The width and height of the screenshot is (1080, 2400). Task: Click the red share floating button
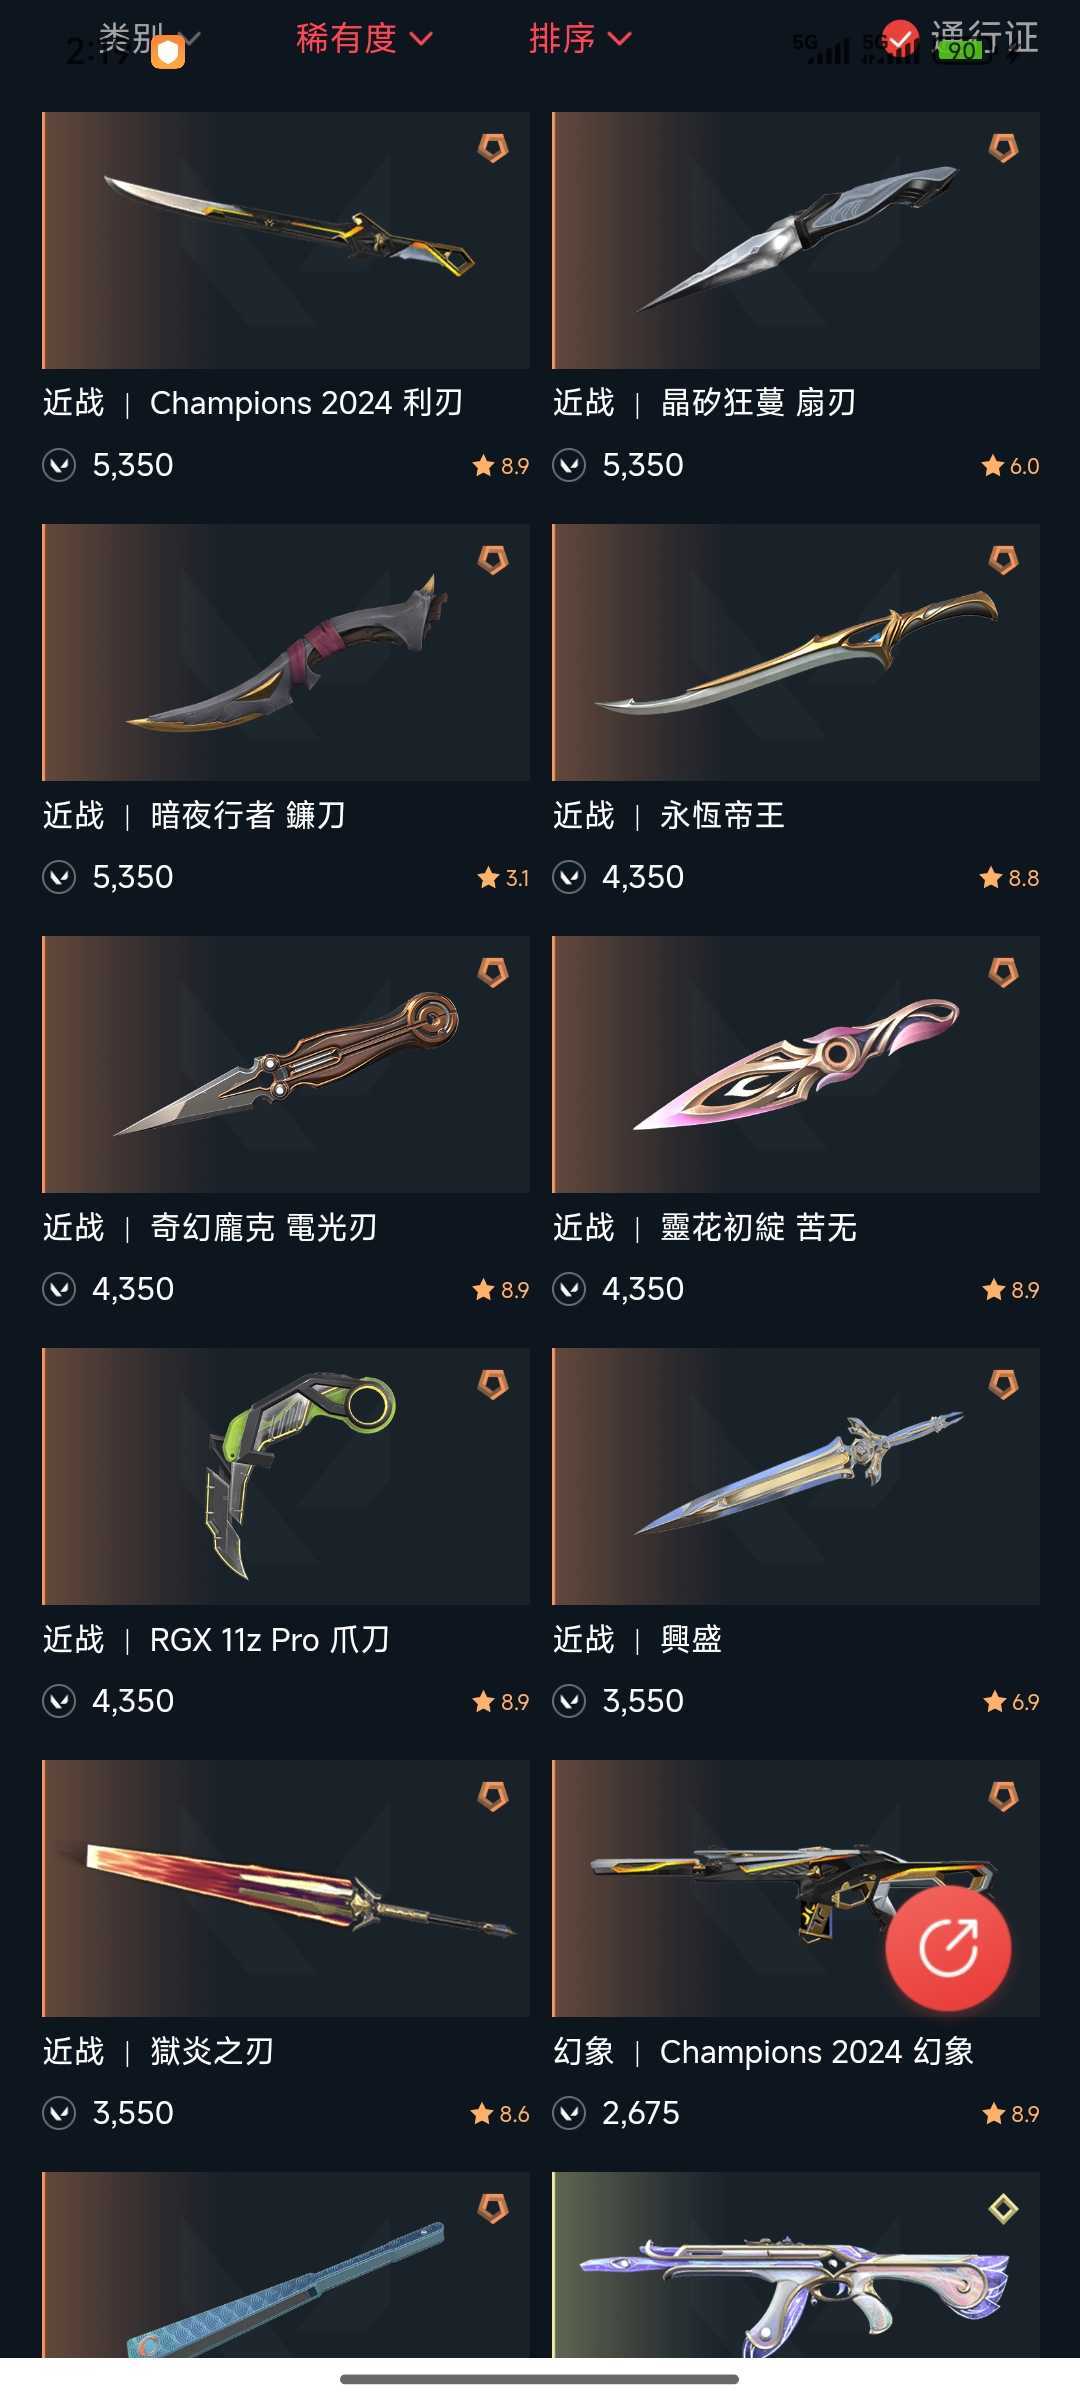tap(948, 1948)
